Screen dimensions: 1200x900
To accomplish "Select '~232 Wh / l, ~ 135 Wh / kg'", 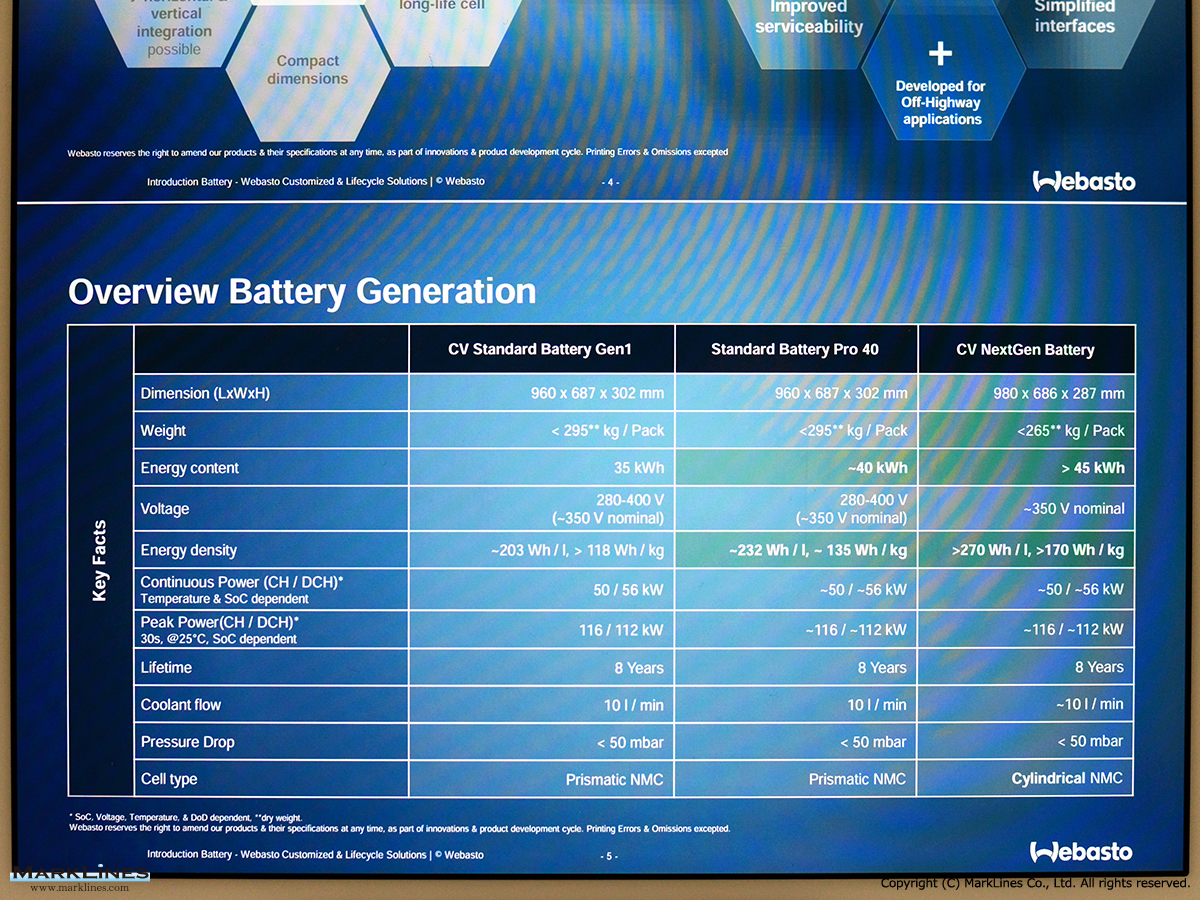I will pos(819,550).
